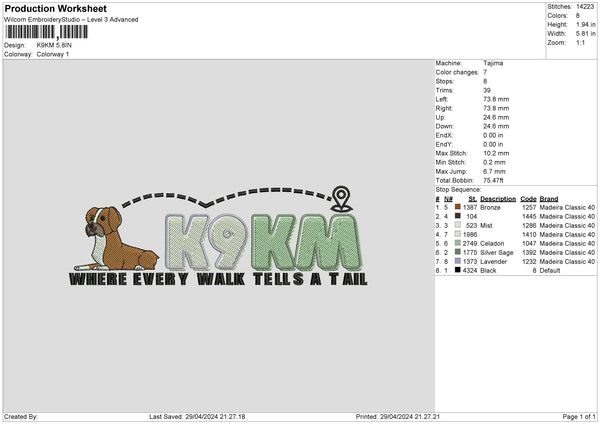
Task: Click the boxer dog embroidery graphic
Action: coord(116,238)
